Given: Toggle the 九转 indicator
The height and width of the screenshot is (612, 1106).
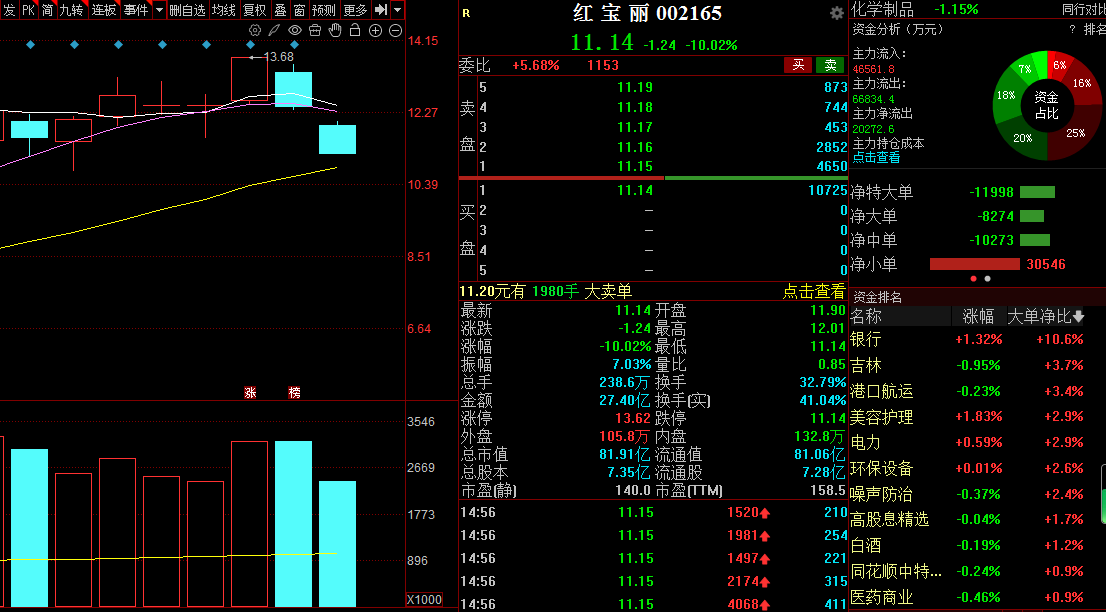Looking at the screenshot, I should (71, 10).
